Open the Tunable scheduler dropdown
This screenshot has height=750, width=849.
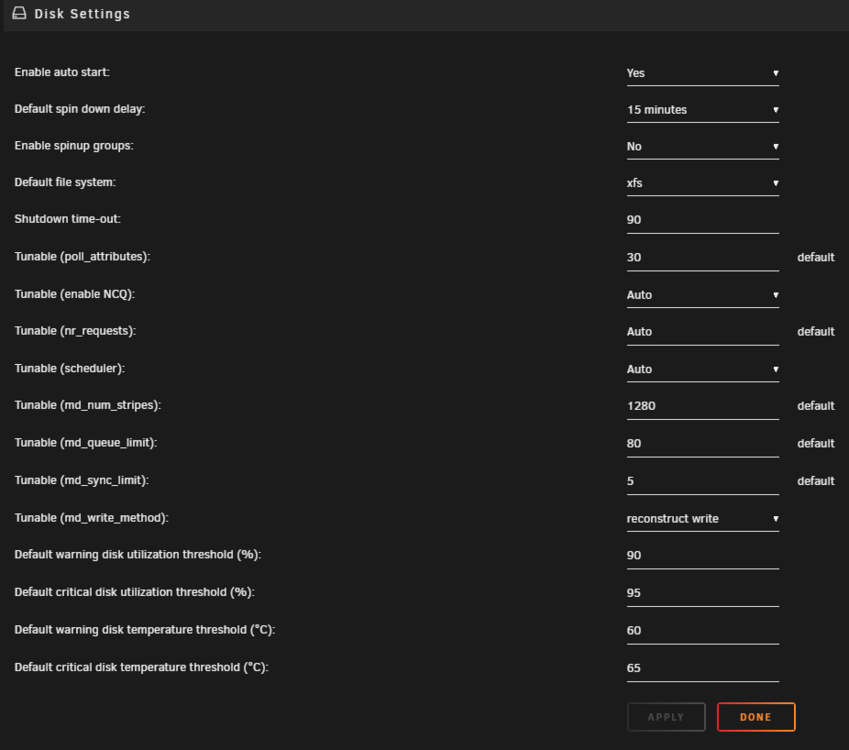tap(703, 369)
